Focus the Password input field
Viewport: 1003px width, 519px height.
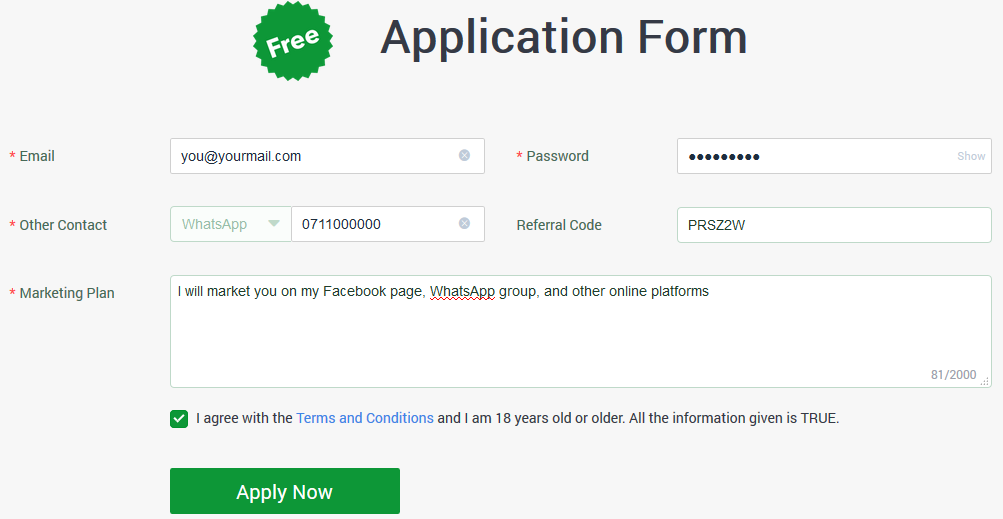(834, 156)
